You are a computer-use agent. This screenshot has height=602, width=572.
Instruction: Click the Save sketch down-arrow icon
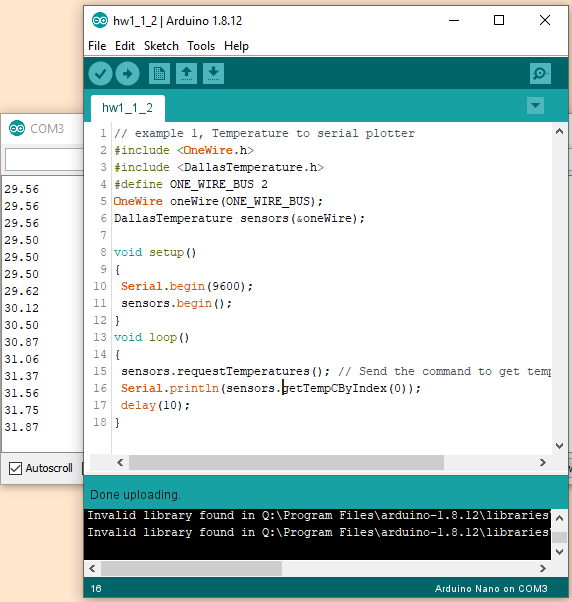[x=213, y=73]
